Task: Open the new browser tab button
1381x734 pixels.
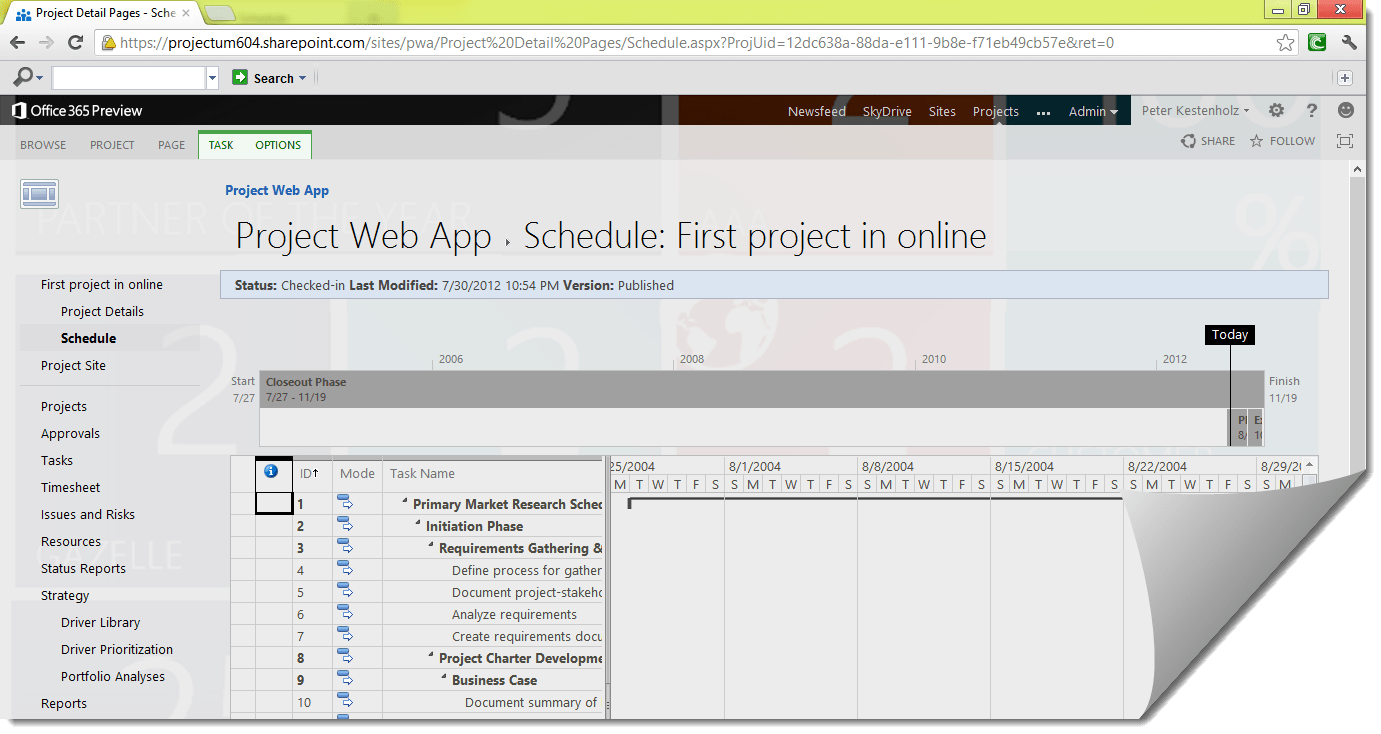Action: coord(220,13)
